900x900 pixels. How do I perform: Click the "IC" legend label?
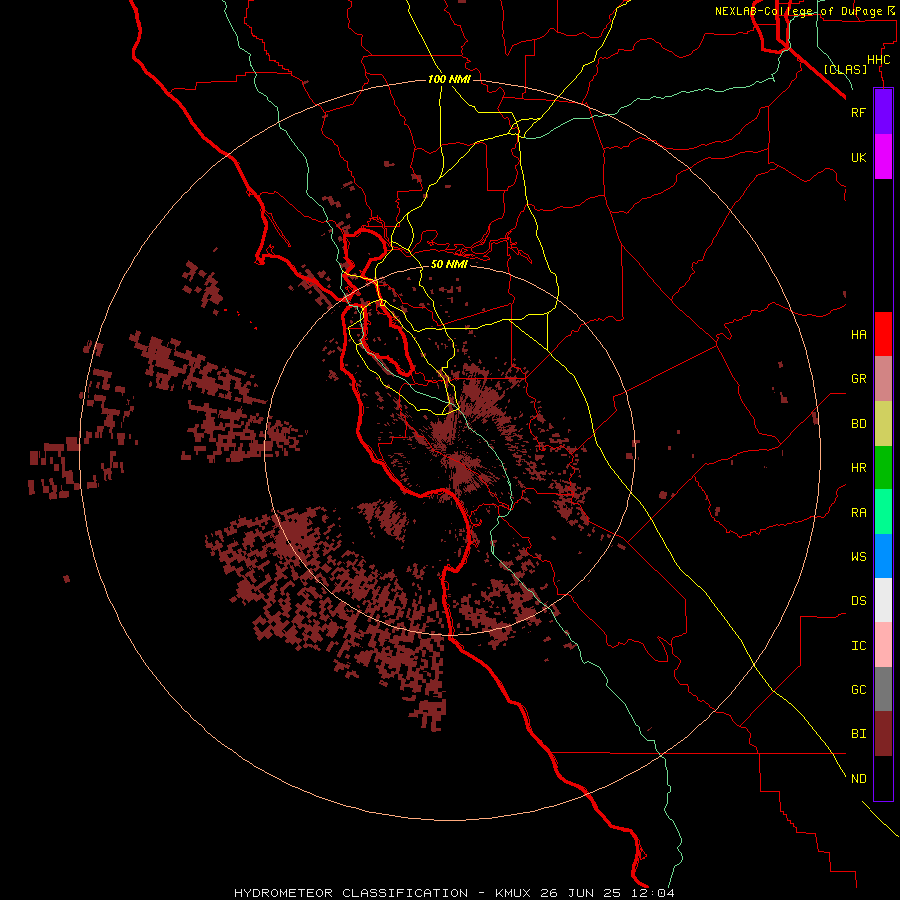[858, 645]
